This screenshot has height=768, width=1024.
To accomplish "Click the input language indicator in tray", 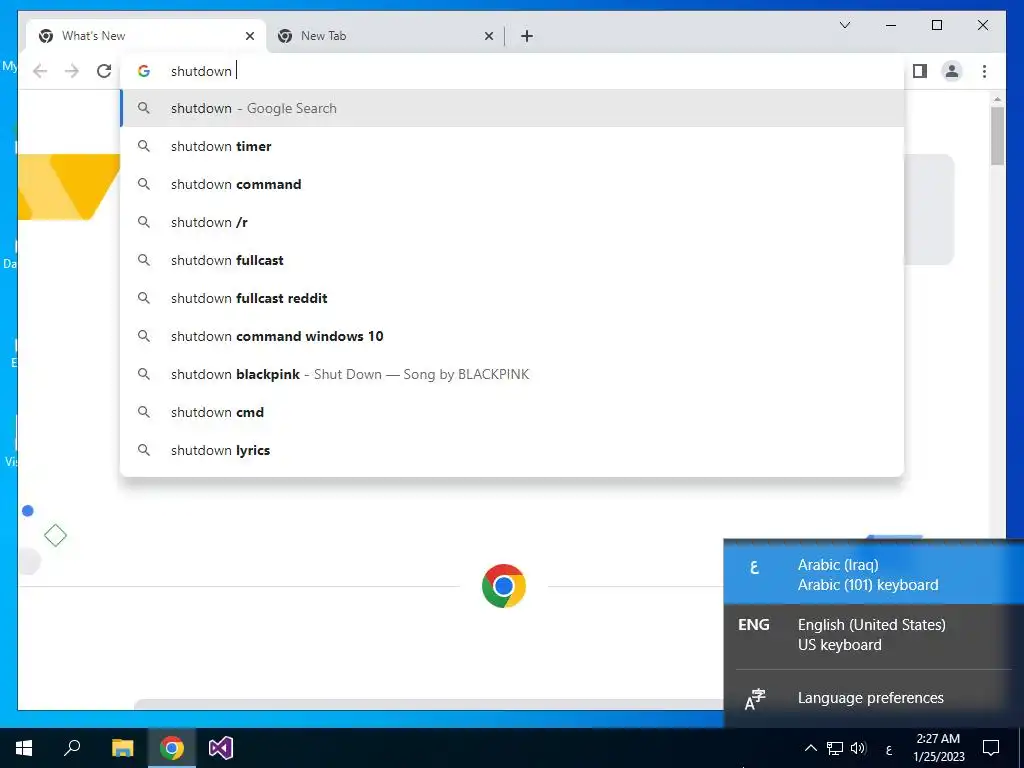I will [x=889, y=750].
